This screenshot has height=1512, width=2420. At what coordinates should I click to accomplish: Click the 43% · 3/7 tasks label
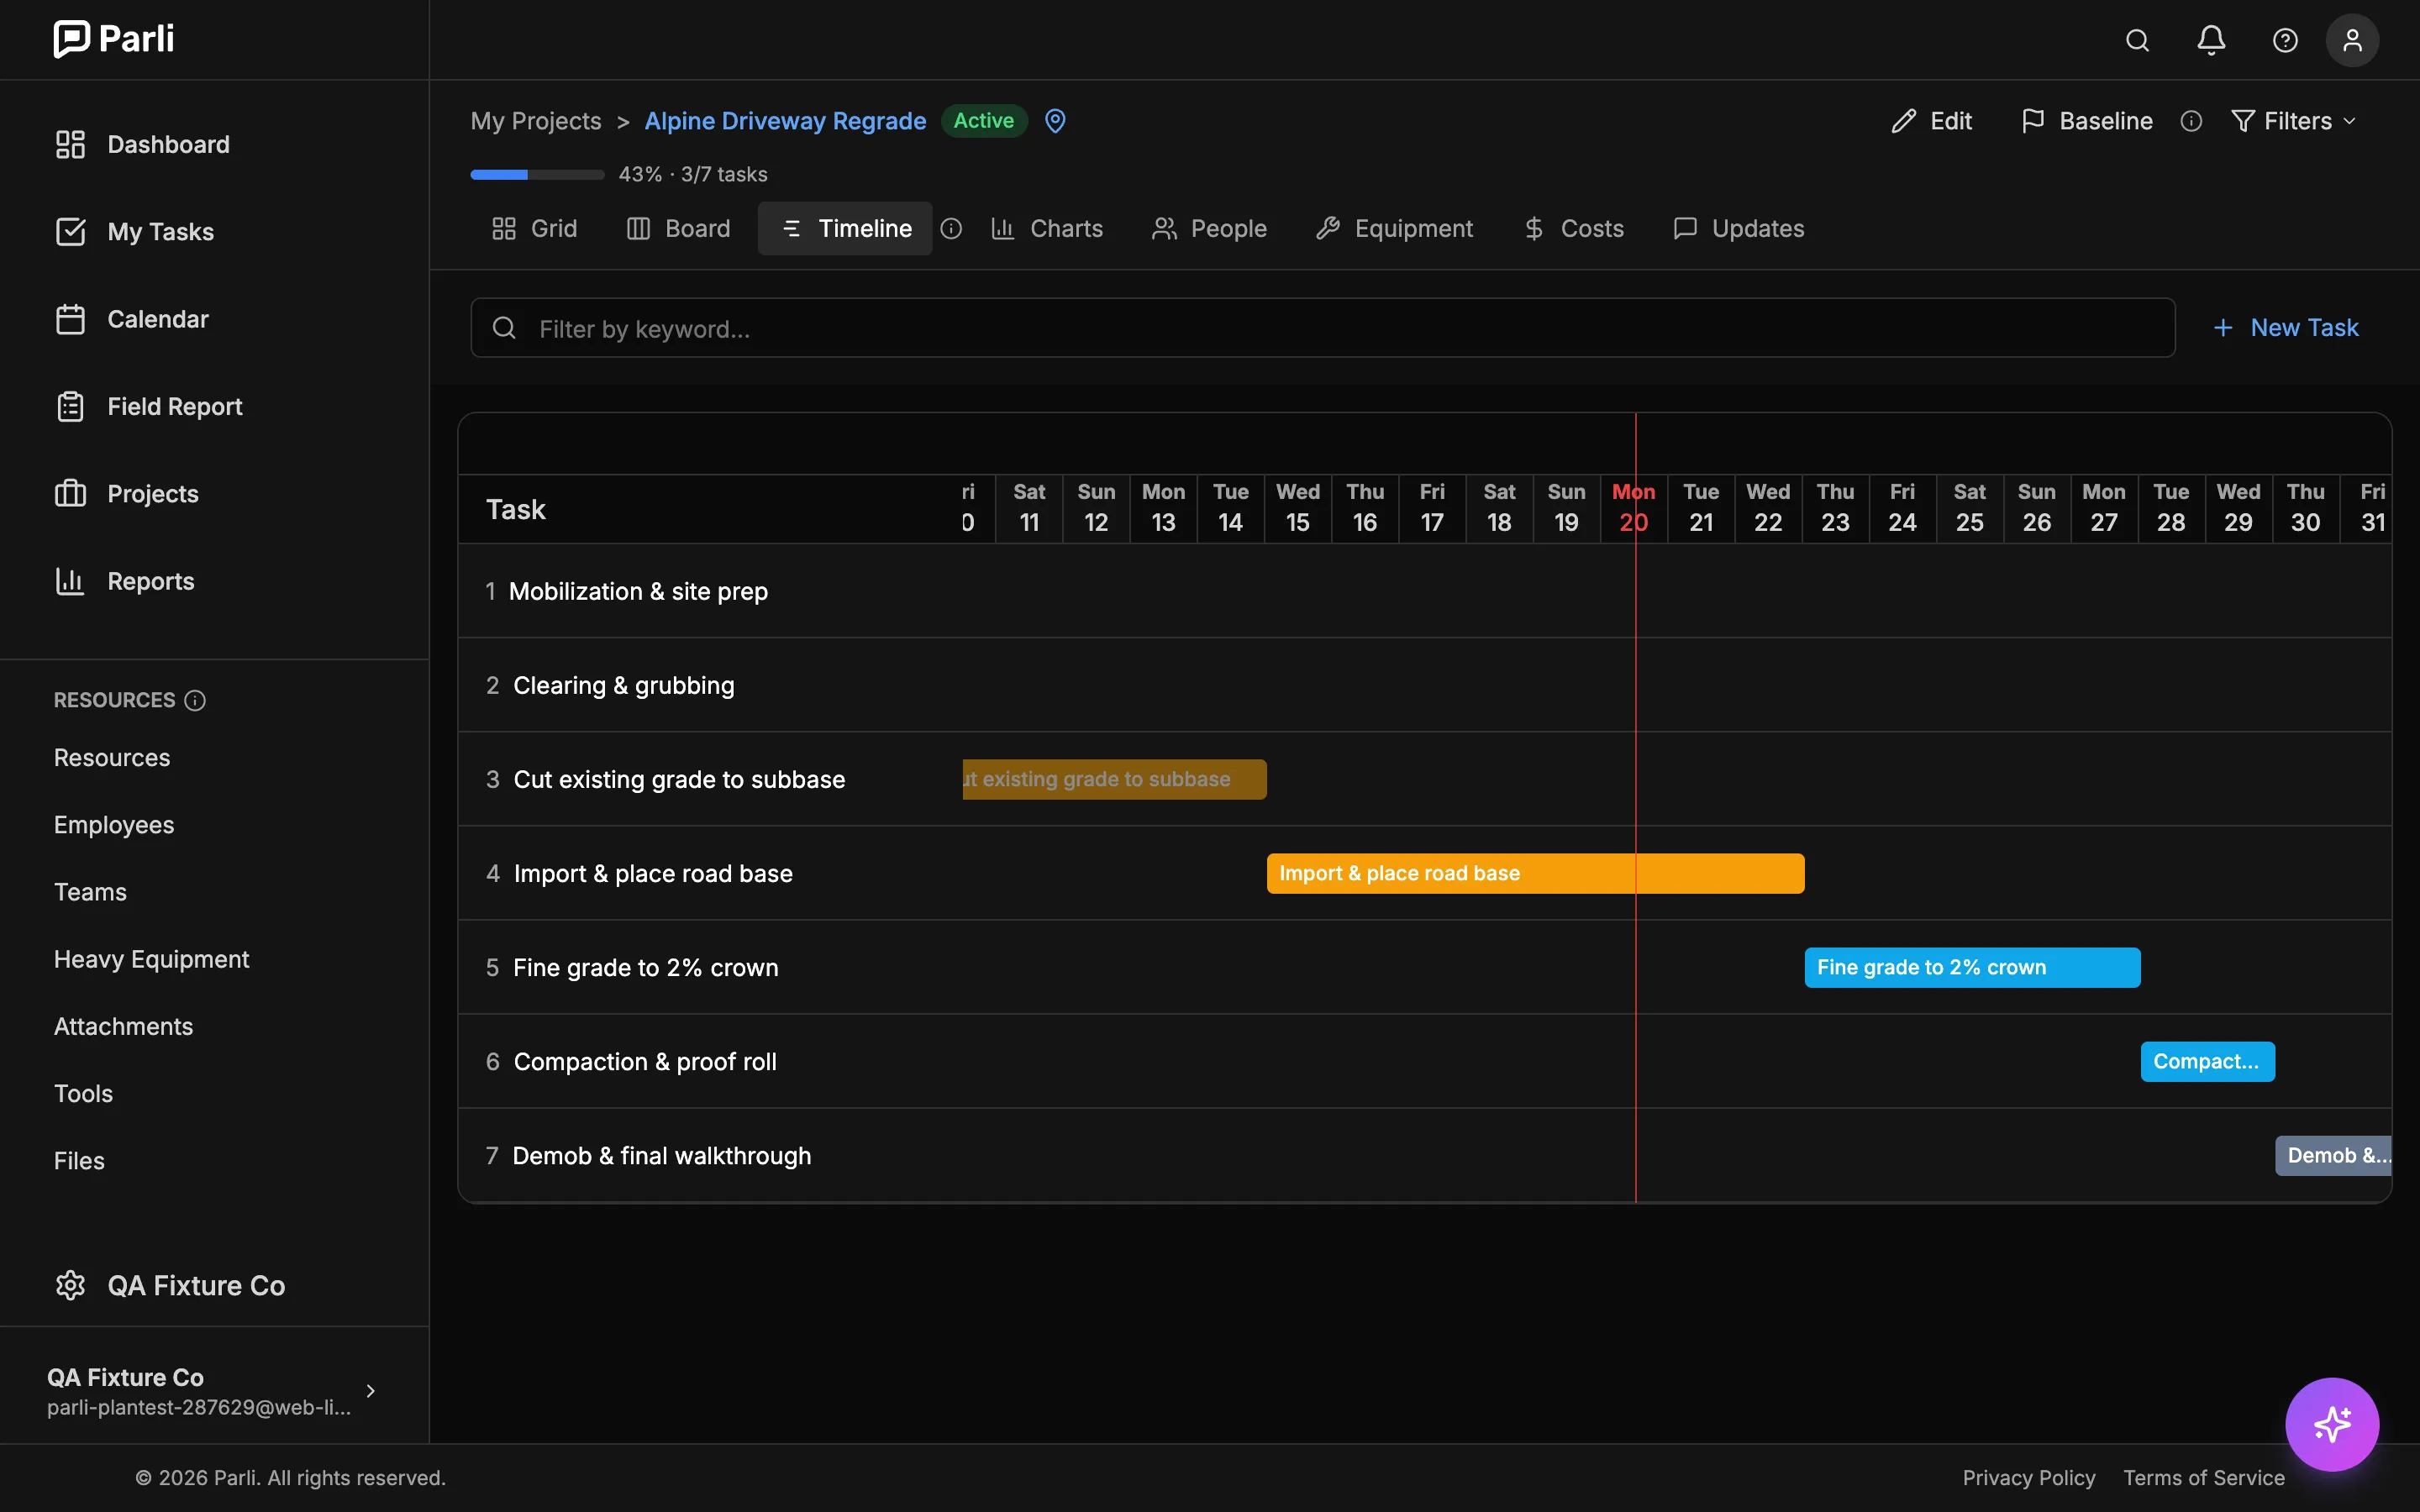693,175
